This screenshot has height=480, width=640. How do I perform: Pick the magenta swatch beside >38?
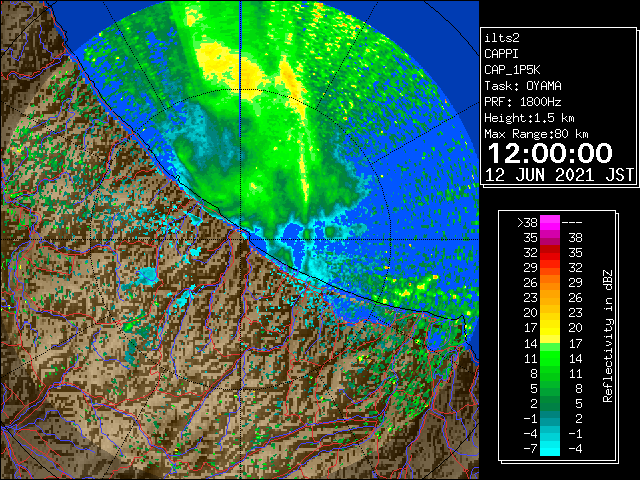[550, 223]
